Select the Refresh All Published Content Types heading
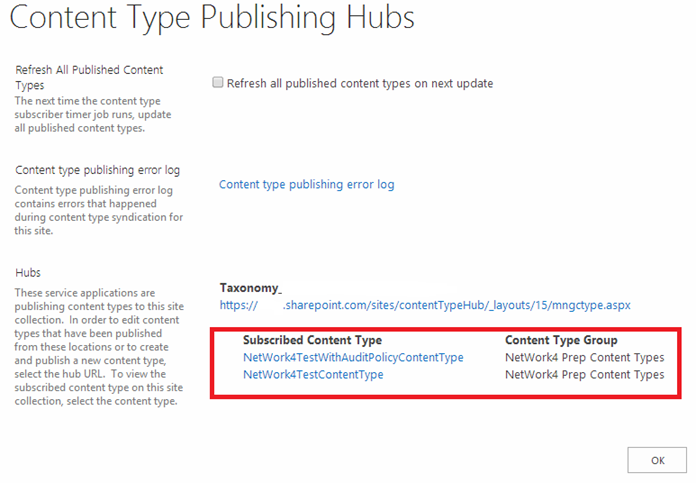Viewport: 696px width, 483px height. (89, 77)
